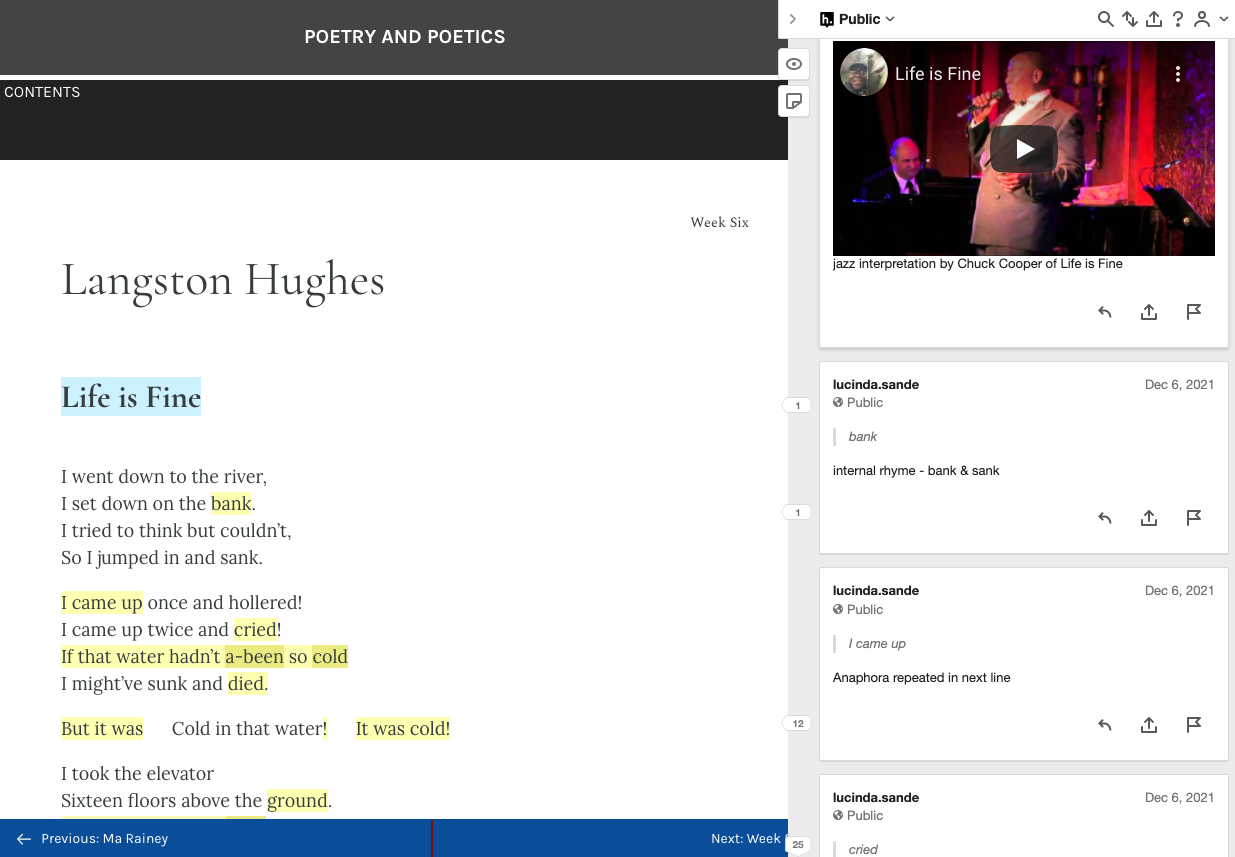
Task: Flag the Anaphora annotation
Action: coord(1193,725)
